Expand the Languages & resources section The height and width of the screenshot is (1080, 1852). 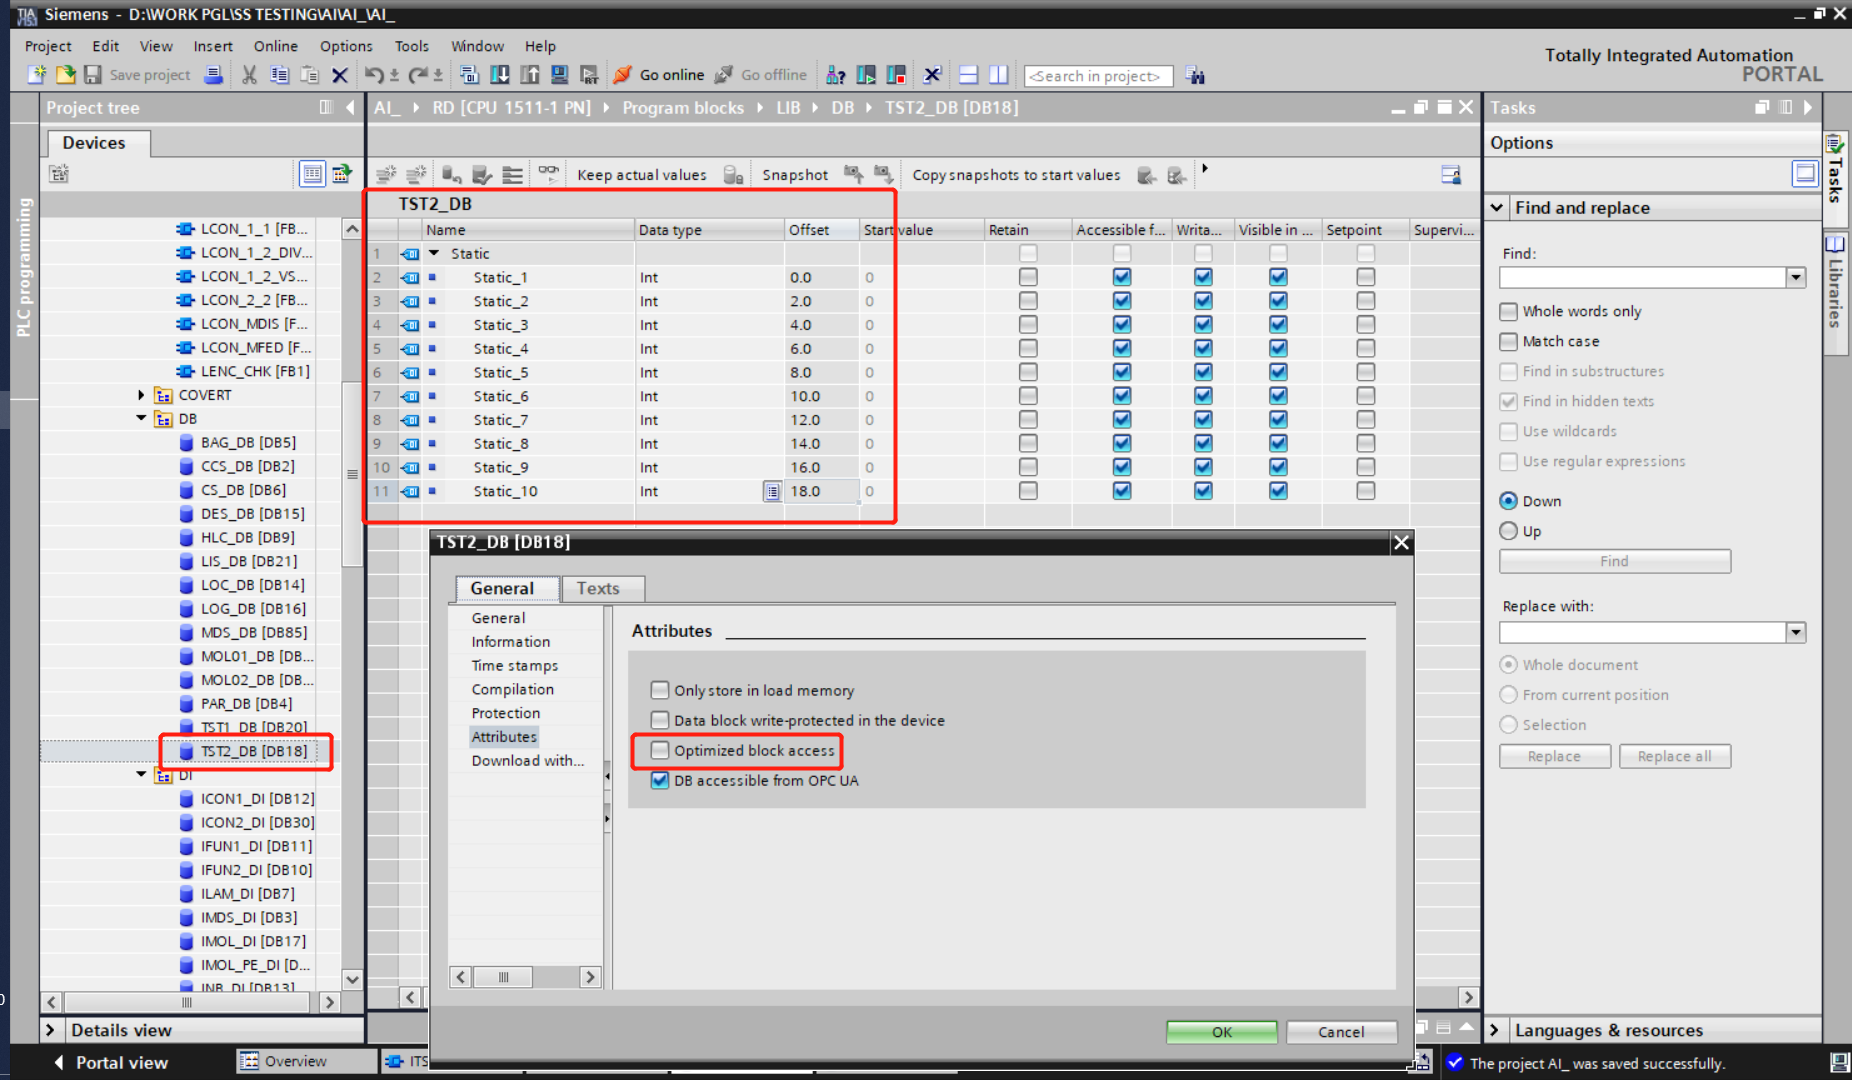pos(1495,1030)
